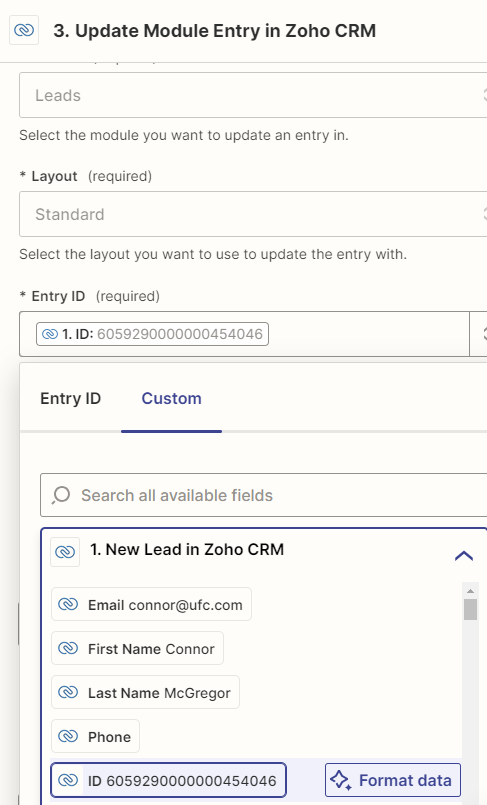Screen dimensions: 487x805
Task: Click the scrollbar up arrow in field list
Action: 470,591
